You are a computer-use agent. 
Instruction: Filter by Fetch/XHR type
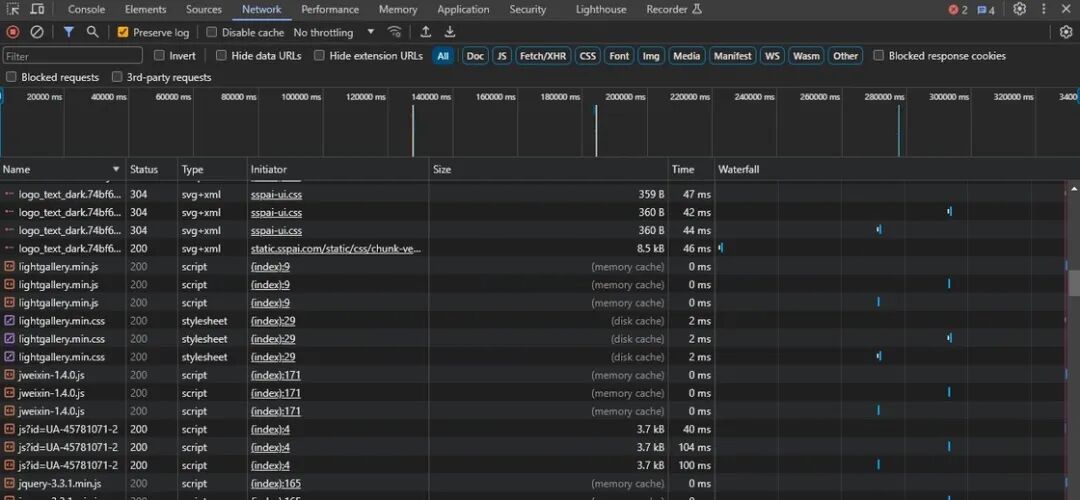(x=543, y=56)
